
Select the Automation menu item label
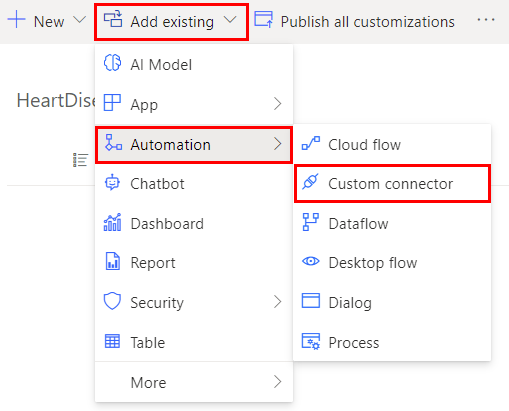coord(170,145)
